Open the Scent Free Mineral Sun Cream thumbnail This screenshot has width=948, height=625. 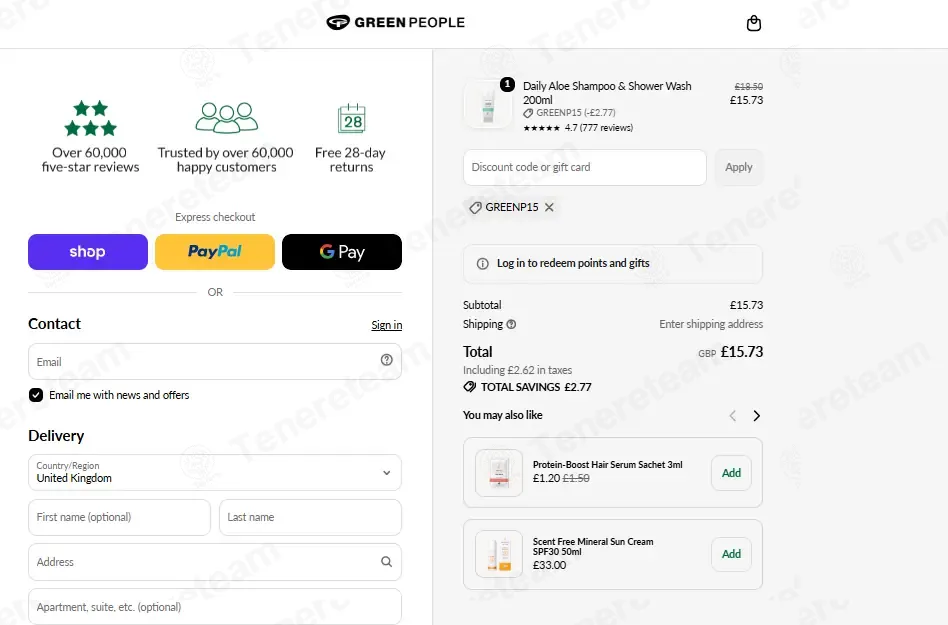click(x=499, y=554)
